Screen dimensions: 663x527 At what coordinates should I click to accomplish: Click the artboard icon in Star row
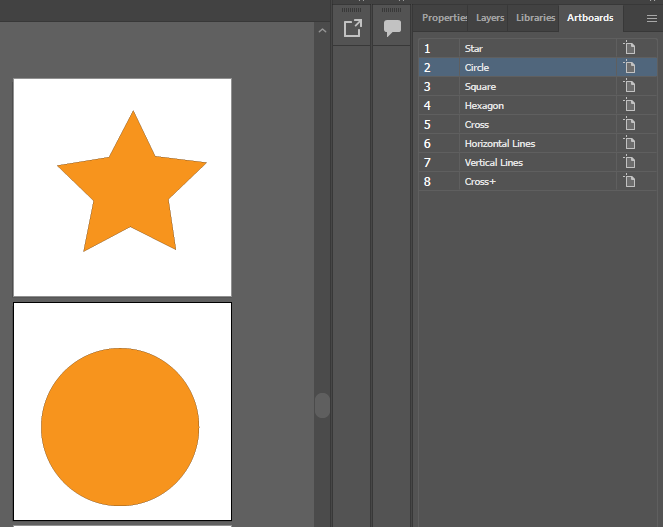tap(630, 48)
